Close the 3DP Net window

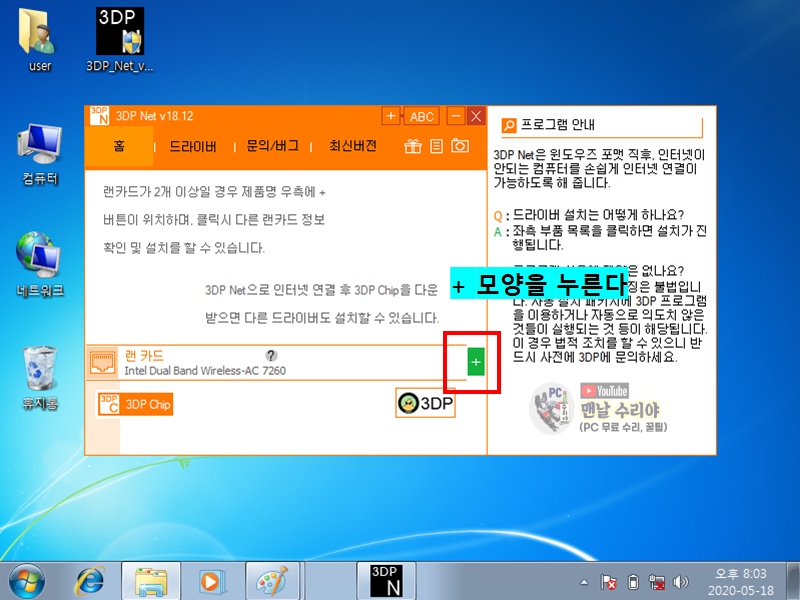click(x=476, y=116)
